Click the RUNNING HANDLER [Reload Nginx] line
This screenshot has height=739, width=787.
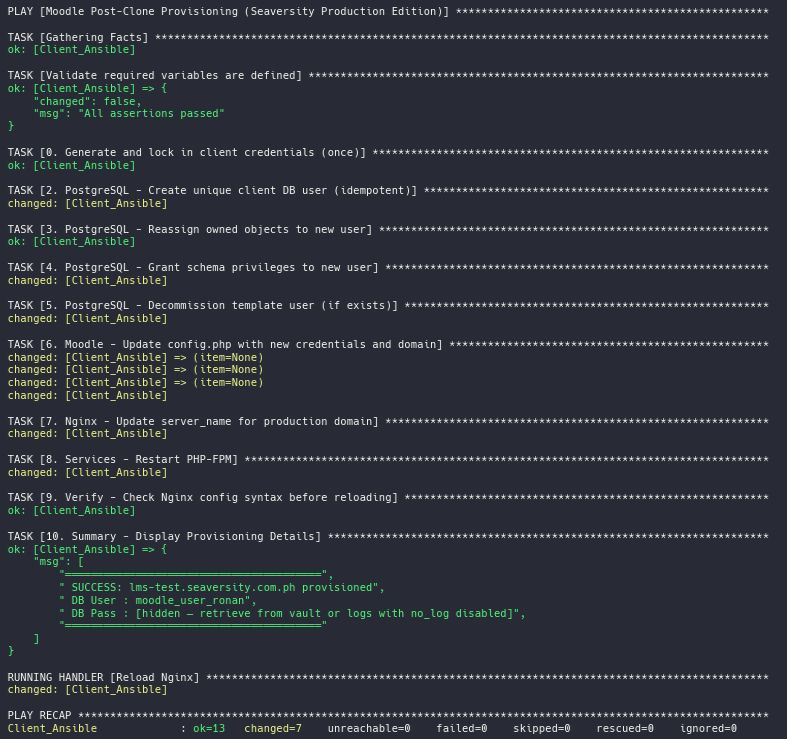click(x=387, y=677)
